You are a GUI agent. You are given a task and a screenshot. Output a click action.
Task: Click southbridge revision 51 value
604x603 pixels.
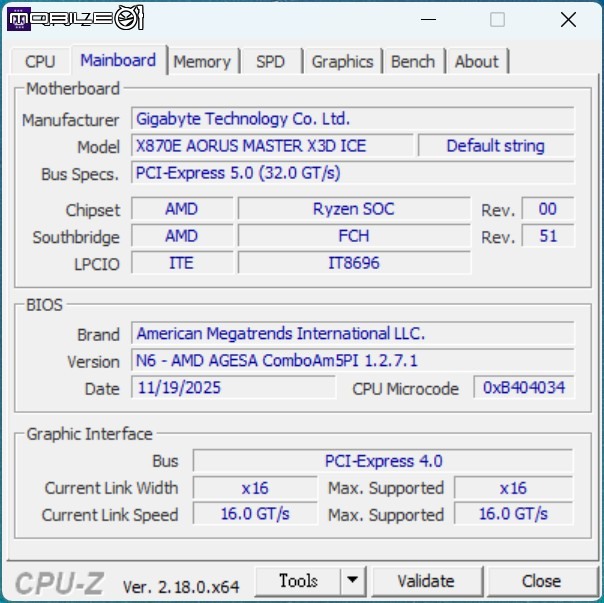click(547, 236)
